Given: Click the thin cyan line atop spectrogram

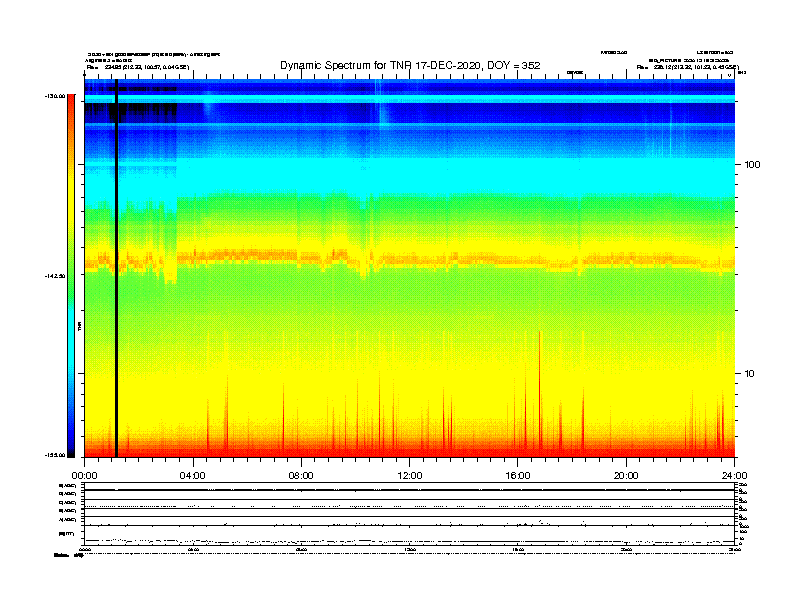Looking at the screenshot, I should pyautogui.click(x=409, y=99).
